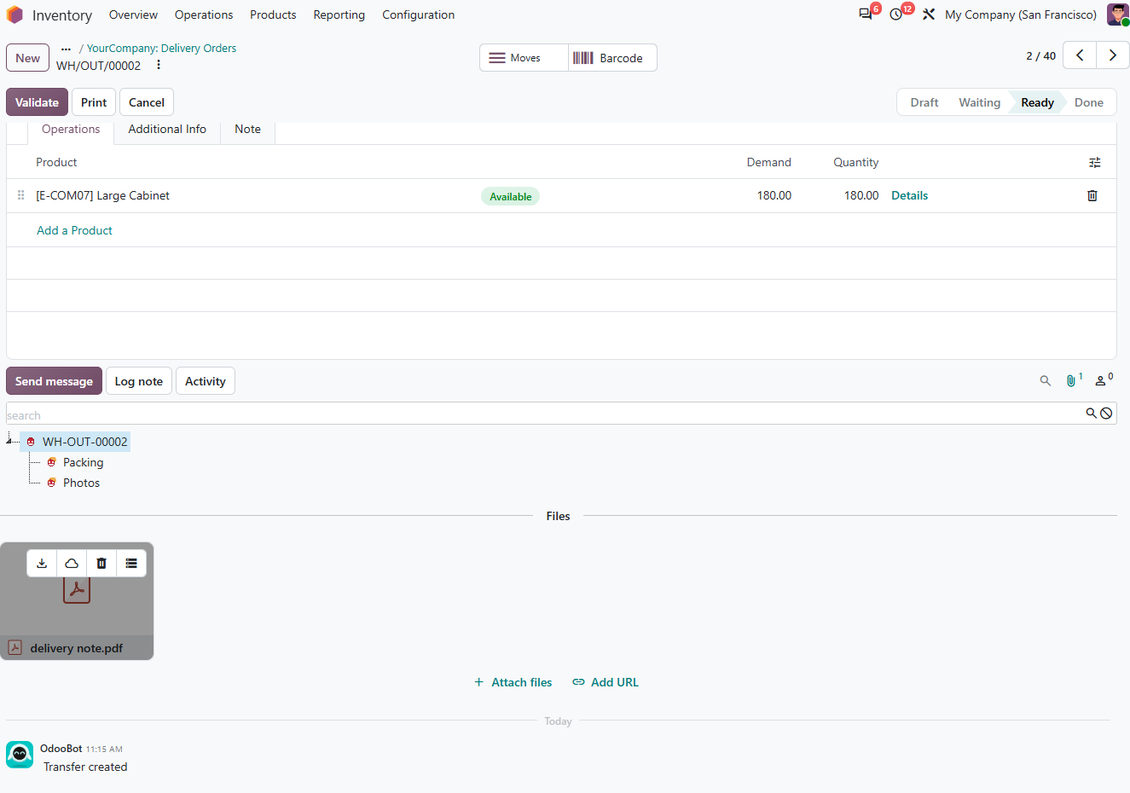The height and width of the screenshot is (793, 1130).
Task: Click Attach files link
Action: pyautogui.click(x=513, y=682)
